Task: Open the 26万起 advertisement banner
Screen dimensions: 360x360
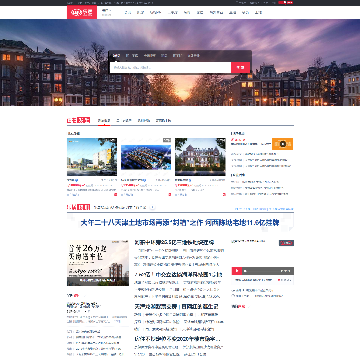Action: pos(98,263)
